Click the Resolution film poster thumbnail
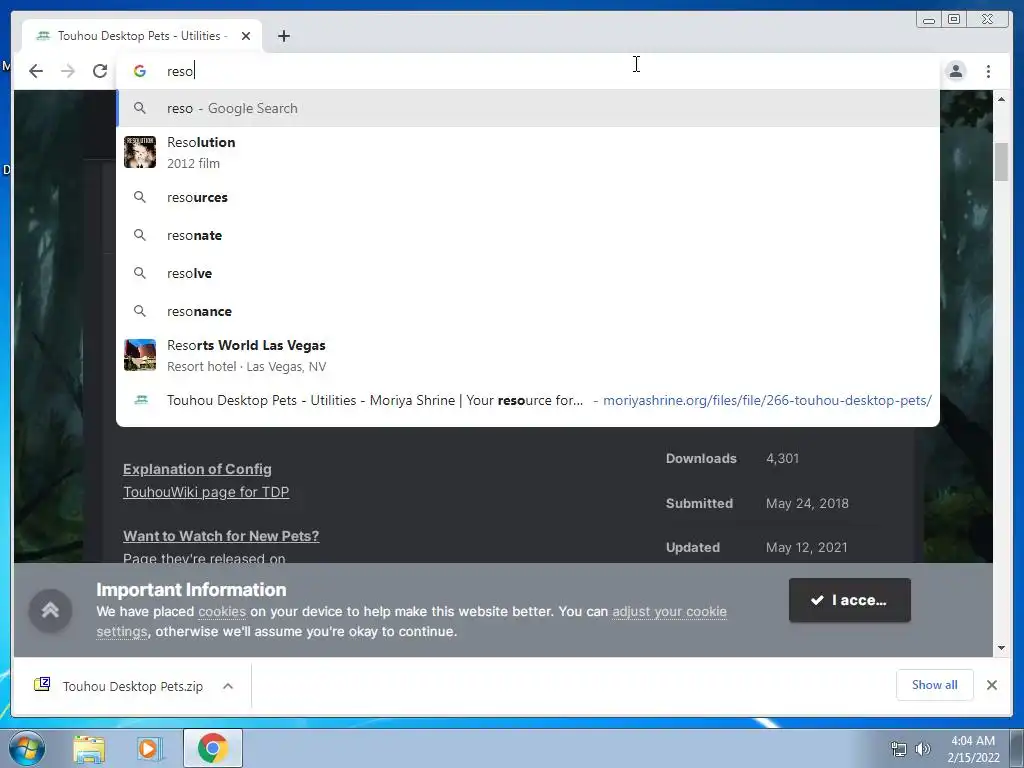 140,152
